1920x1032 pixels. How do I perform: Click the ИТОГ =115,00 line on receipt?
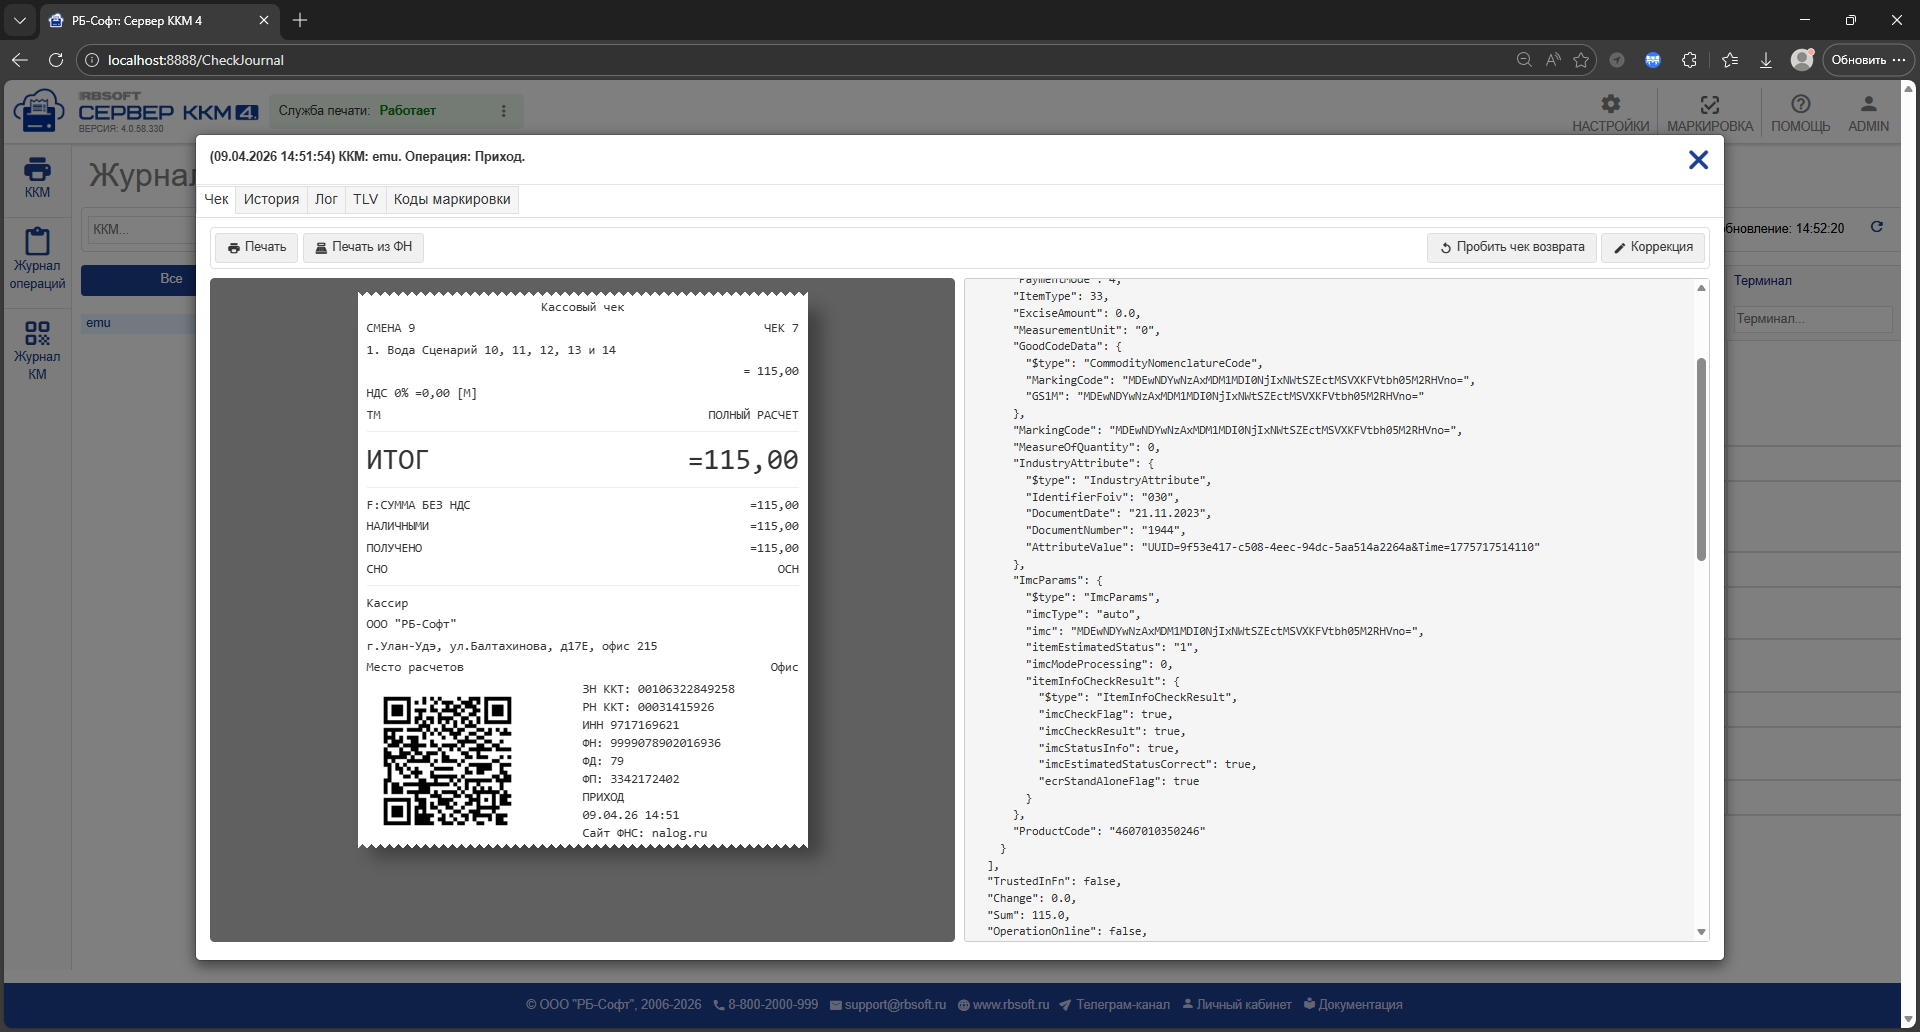click(582, 460)
